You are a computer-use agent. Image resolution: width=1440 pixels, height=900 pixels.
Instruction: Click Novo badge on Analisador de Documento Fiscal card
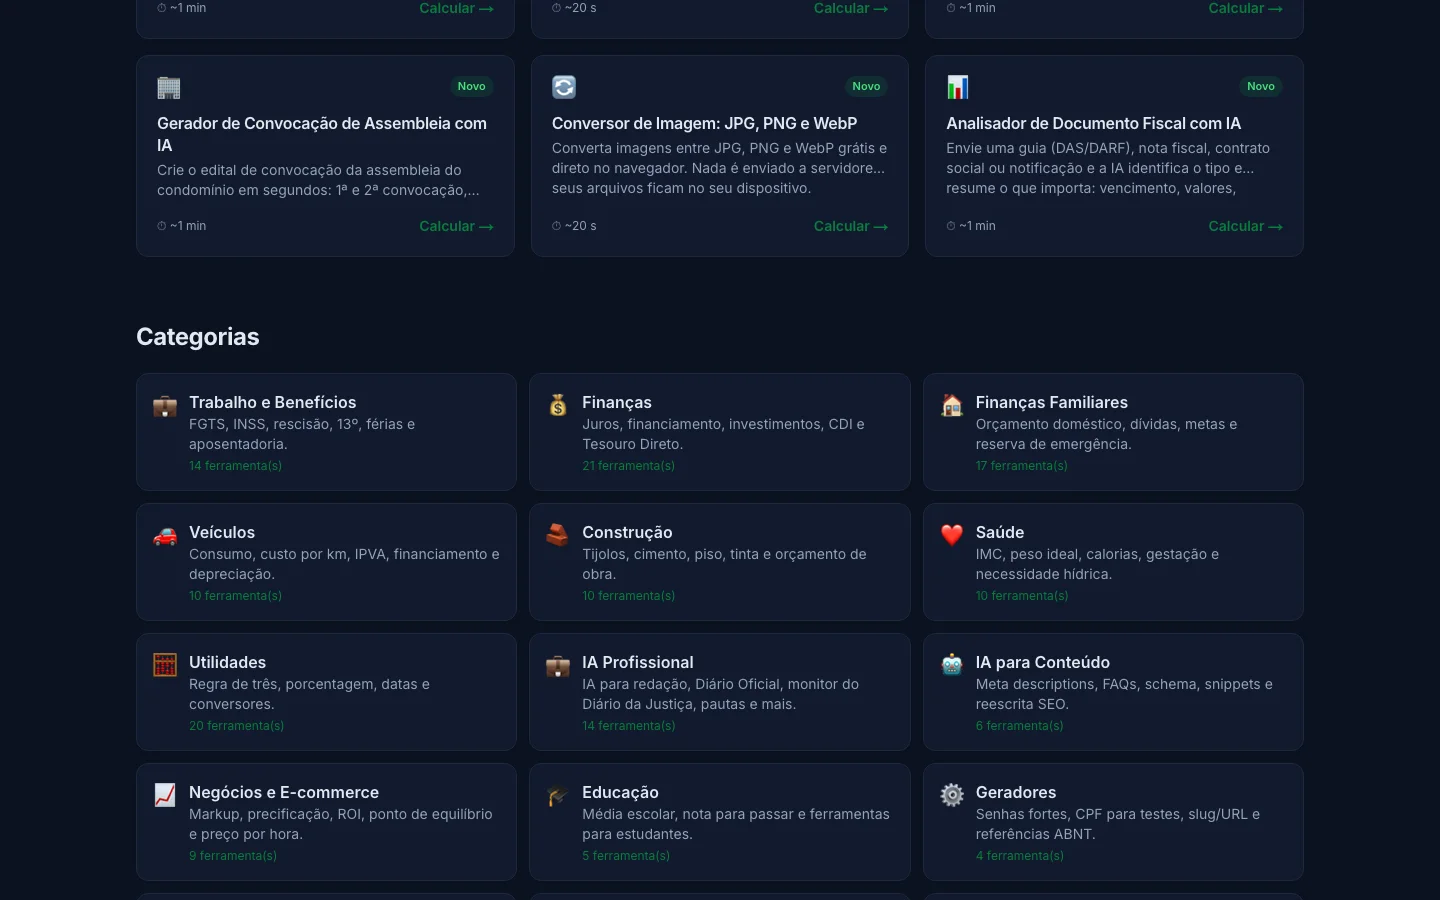[1261, 86]
